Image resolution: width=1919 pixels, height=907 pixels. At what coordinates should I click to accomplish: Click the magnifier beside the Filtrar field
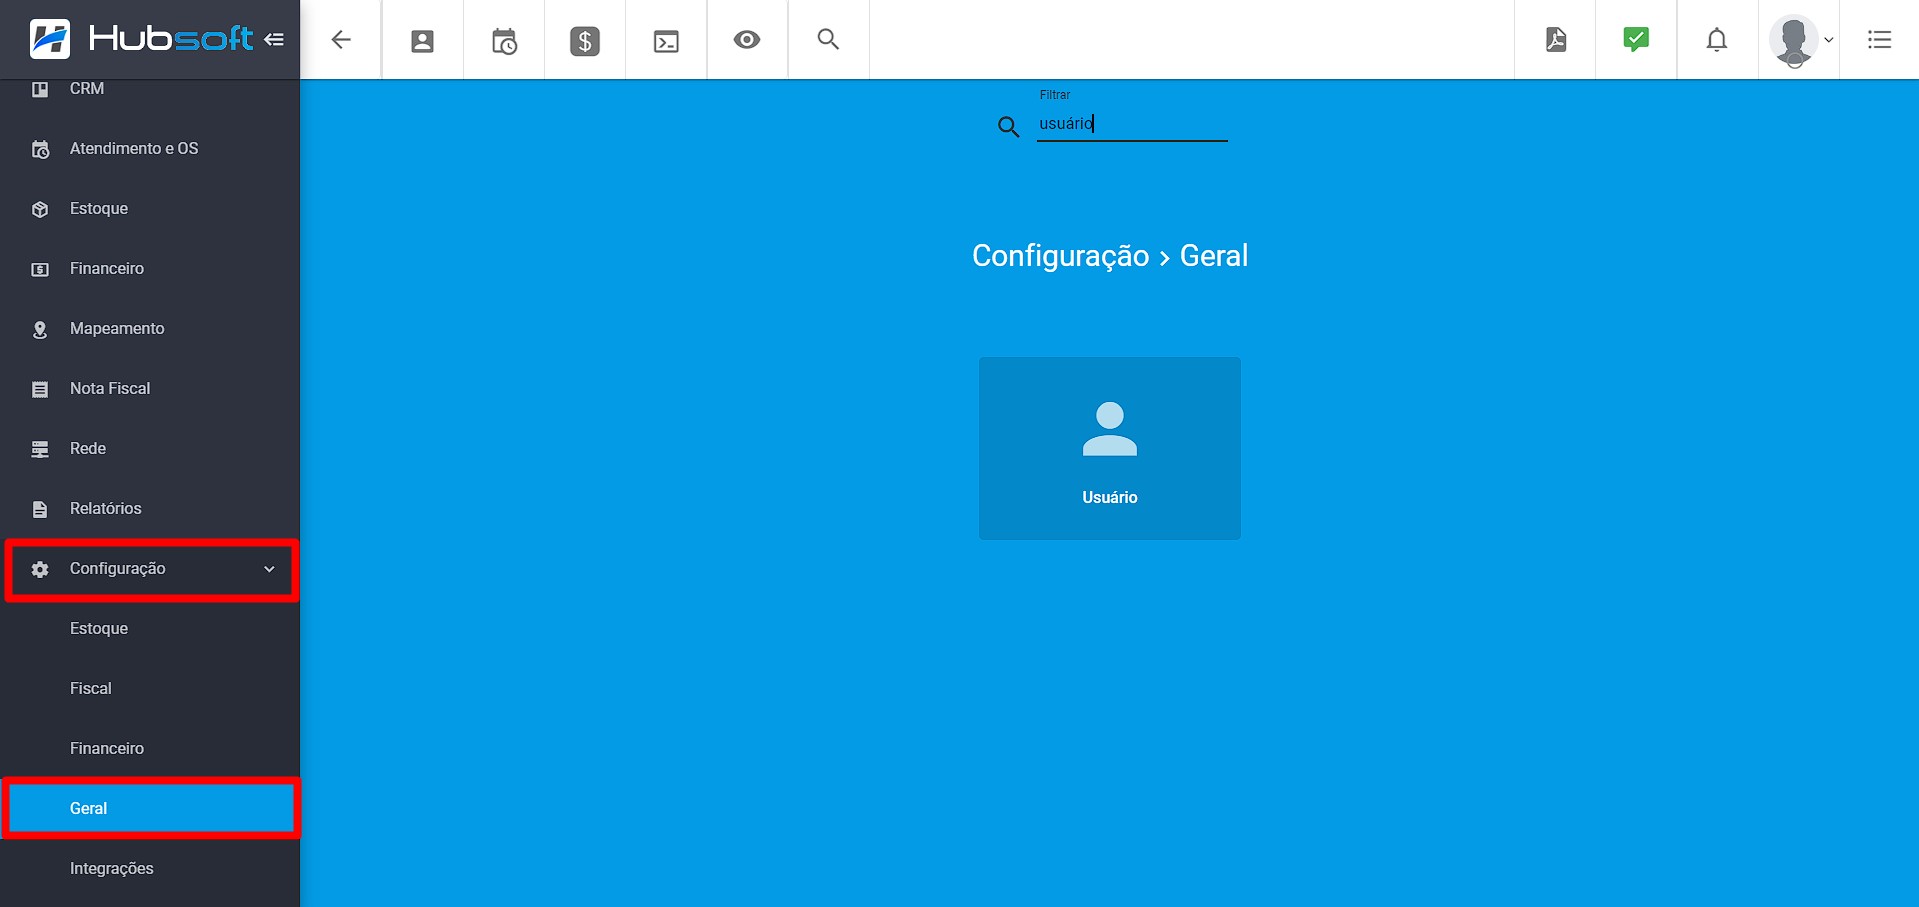[1008, 126]
